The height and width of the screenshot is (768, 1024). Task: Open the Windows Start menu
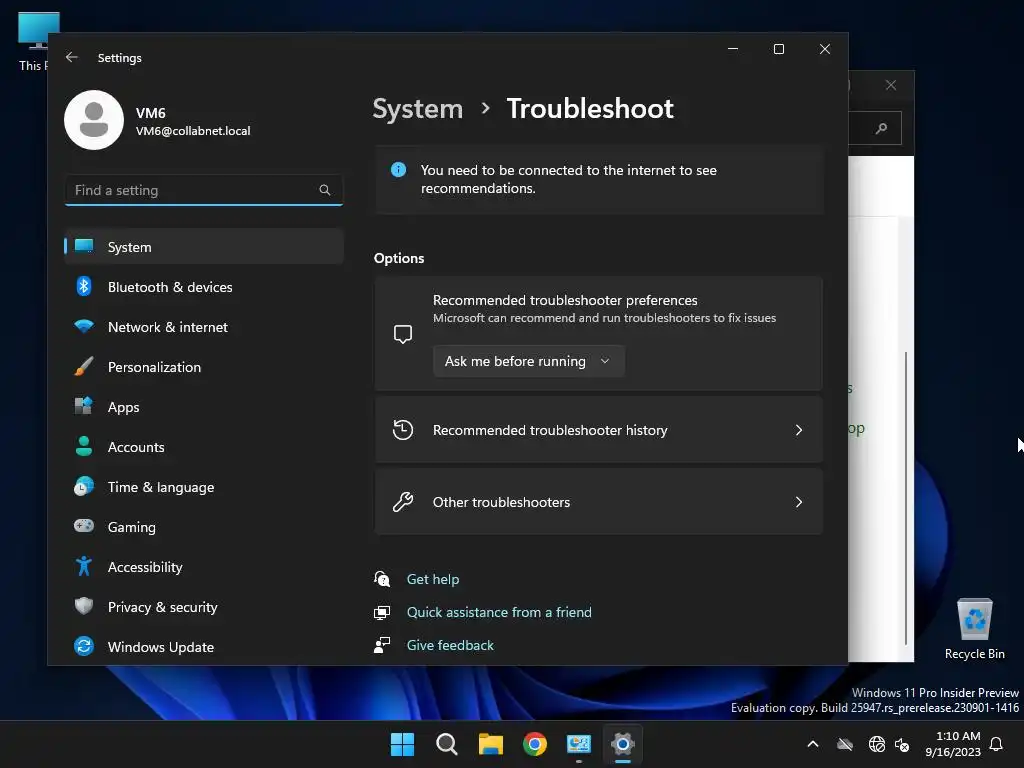pos(402,744)
